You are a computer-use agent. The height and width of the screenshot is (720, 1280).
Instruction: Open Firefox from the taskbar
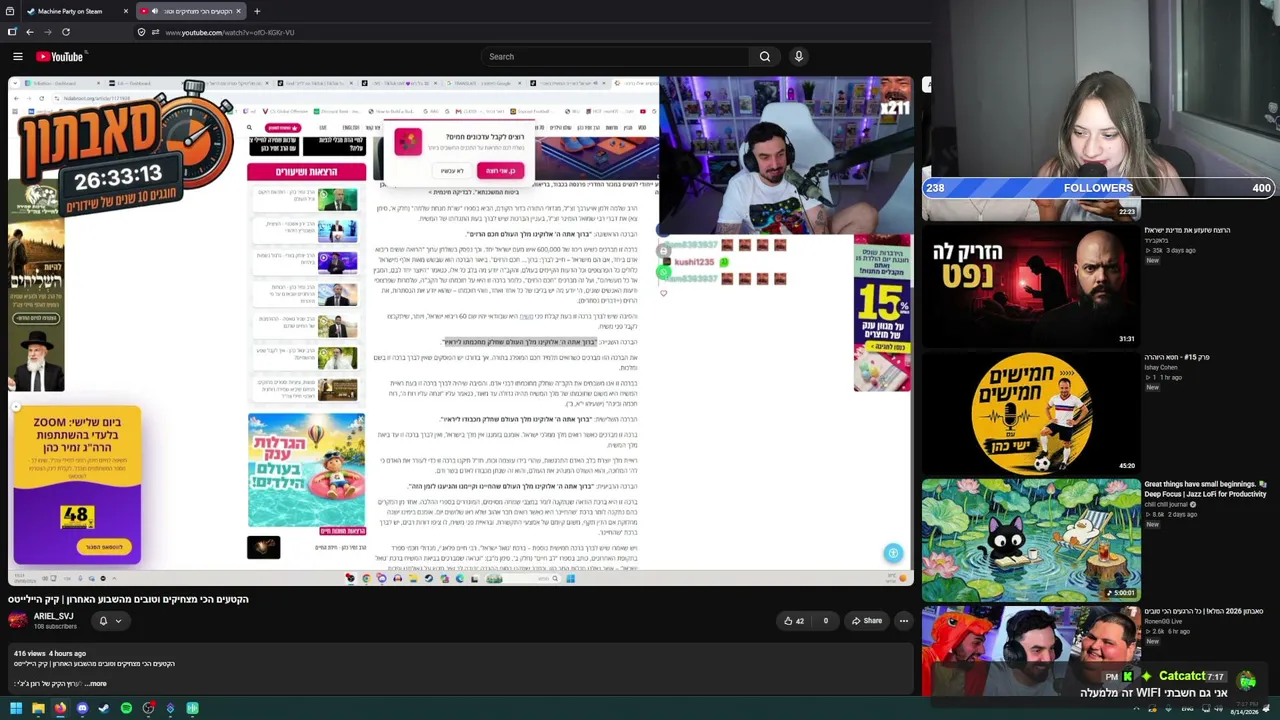[x=60, y=708]
